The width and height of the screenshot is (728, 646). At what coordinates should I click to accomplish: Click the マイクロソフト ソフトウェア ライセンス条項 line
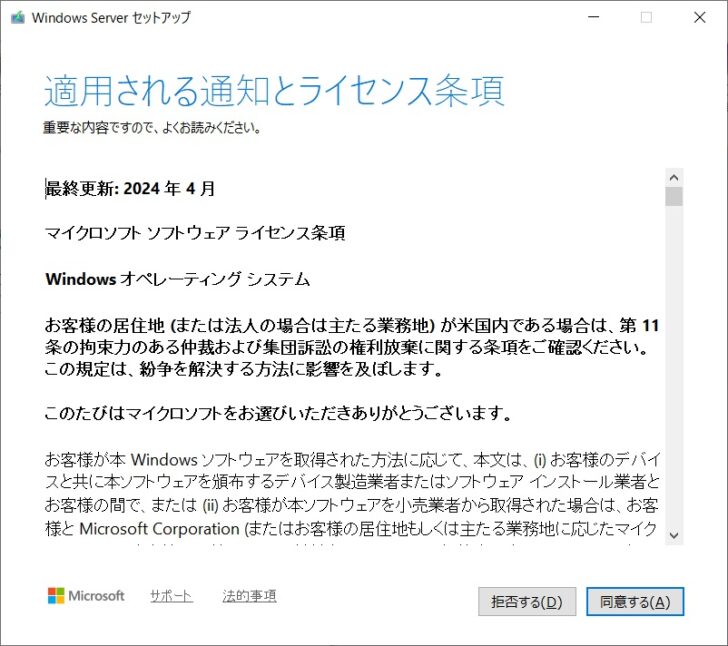pyautogui.click(x=195, y=233)
